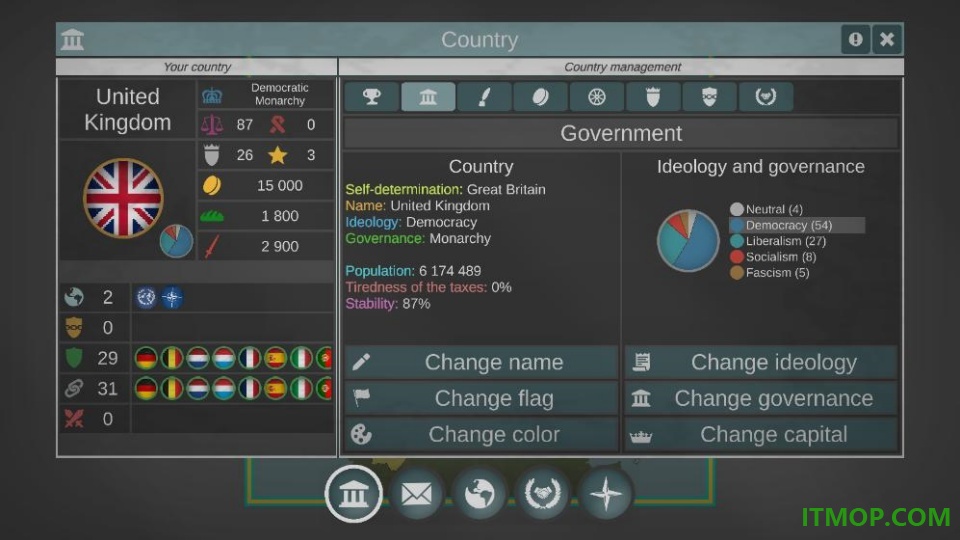
Task: Click the scales stability icon
Action: tap(212, 125)
